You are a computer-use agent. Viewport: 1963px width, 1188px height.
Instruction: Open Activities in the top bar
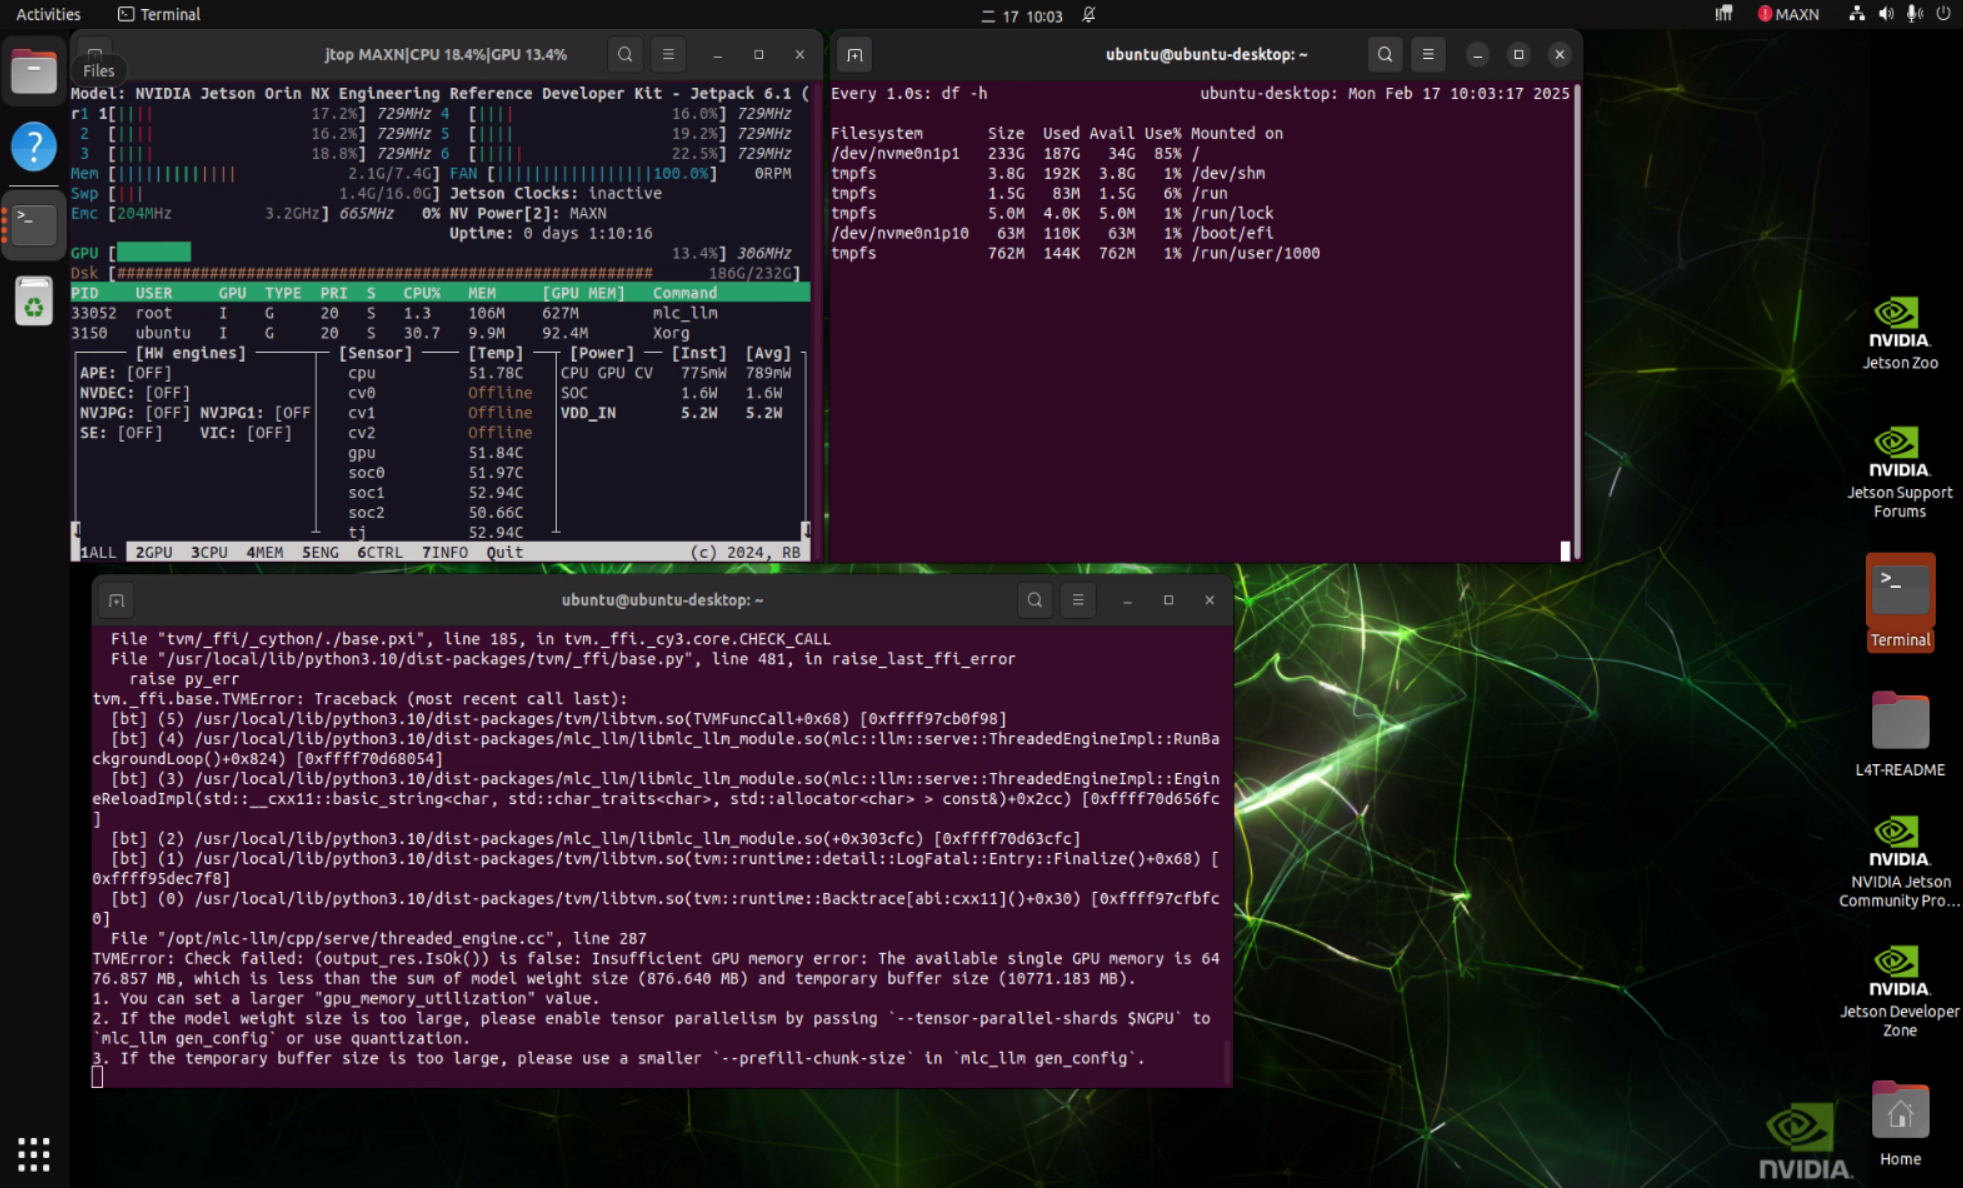(46, 14)
